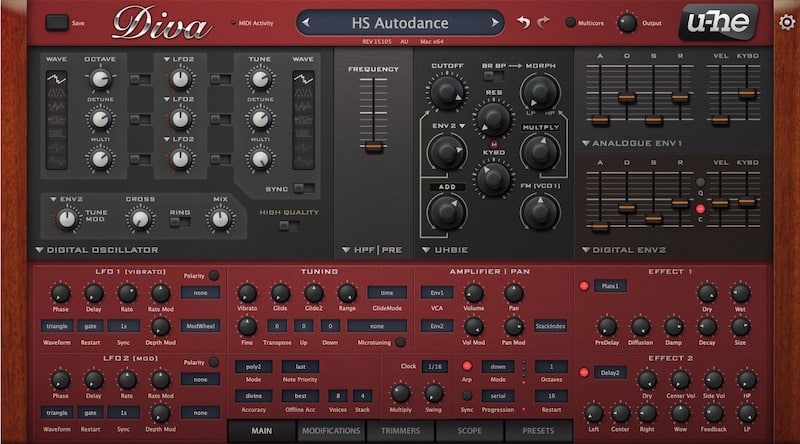Viewport: 800px width, 444px height.
Task: Click the redo arrow icon
Action: pos(543,22)
